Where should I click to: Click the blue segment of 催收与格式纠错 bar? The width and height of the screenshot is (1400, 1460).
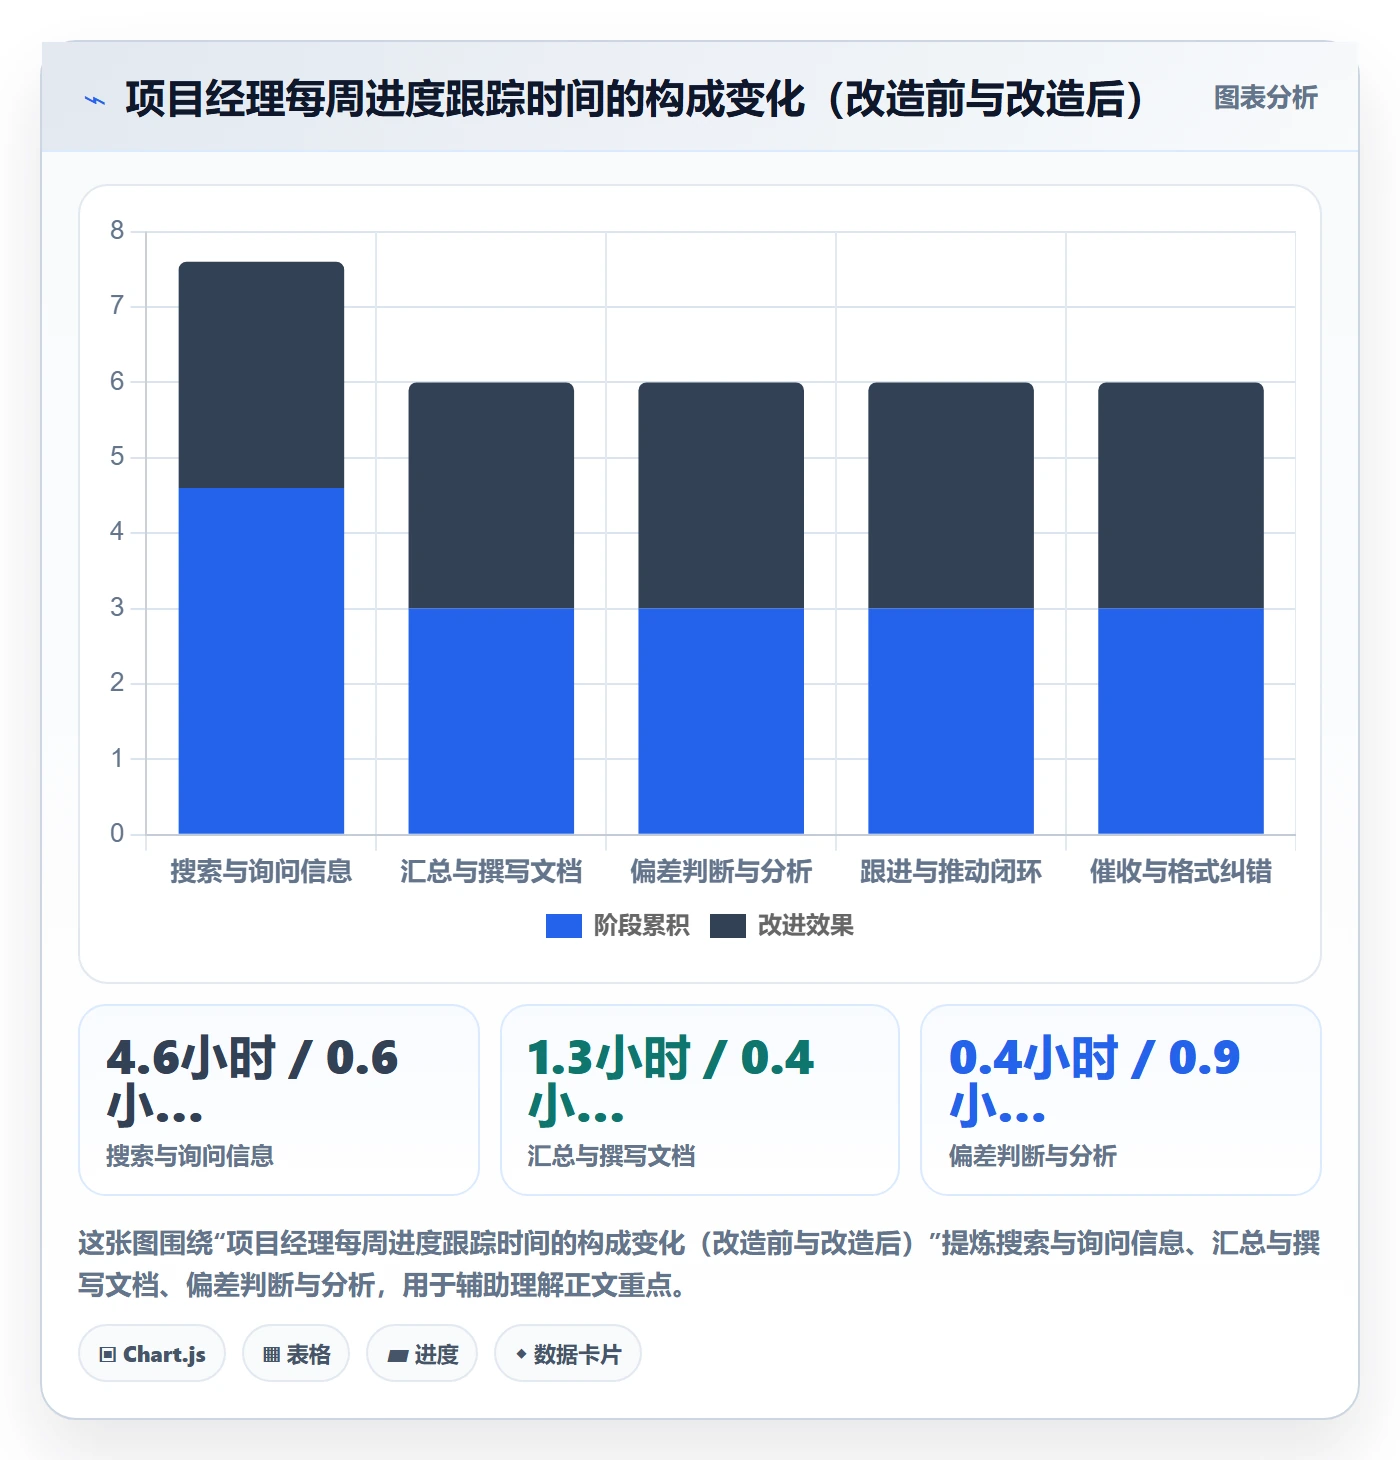tap(1181, 721)
